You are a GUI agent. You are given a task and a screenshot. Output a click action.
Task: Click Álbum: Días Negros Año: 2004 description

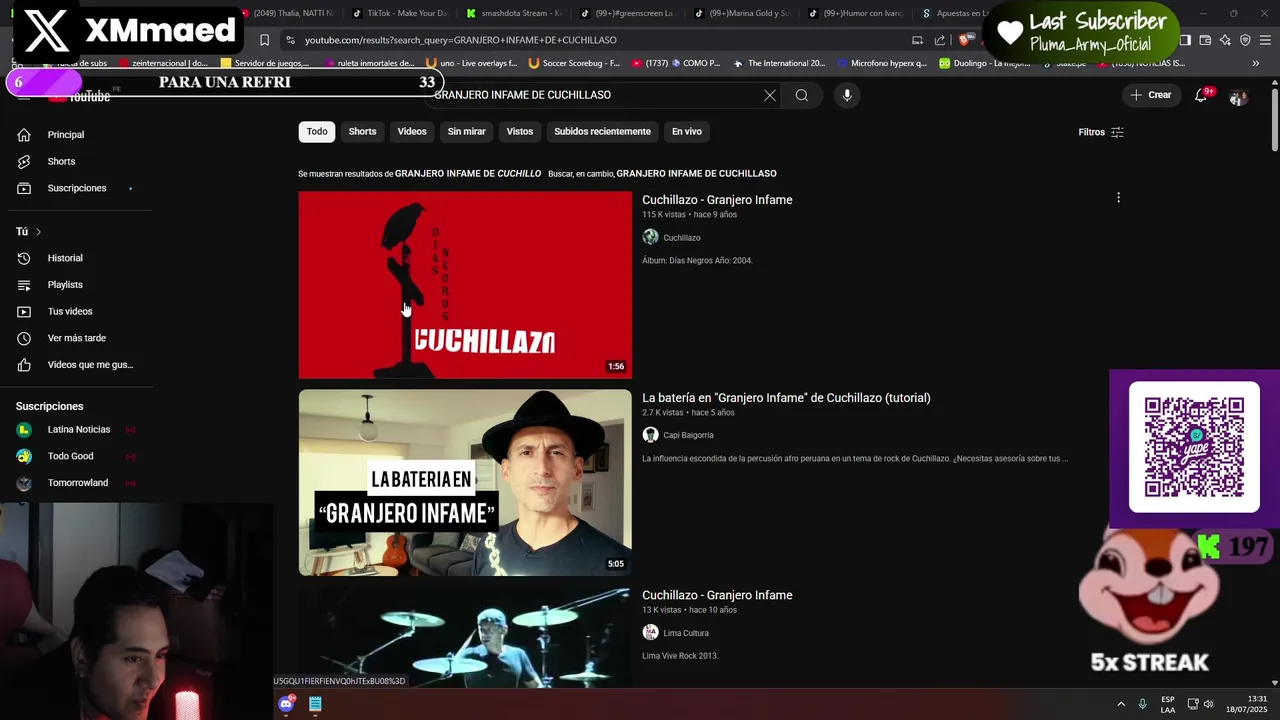pyautogui.click(x=697, y=261)
